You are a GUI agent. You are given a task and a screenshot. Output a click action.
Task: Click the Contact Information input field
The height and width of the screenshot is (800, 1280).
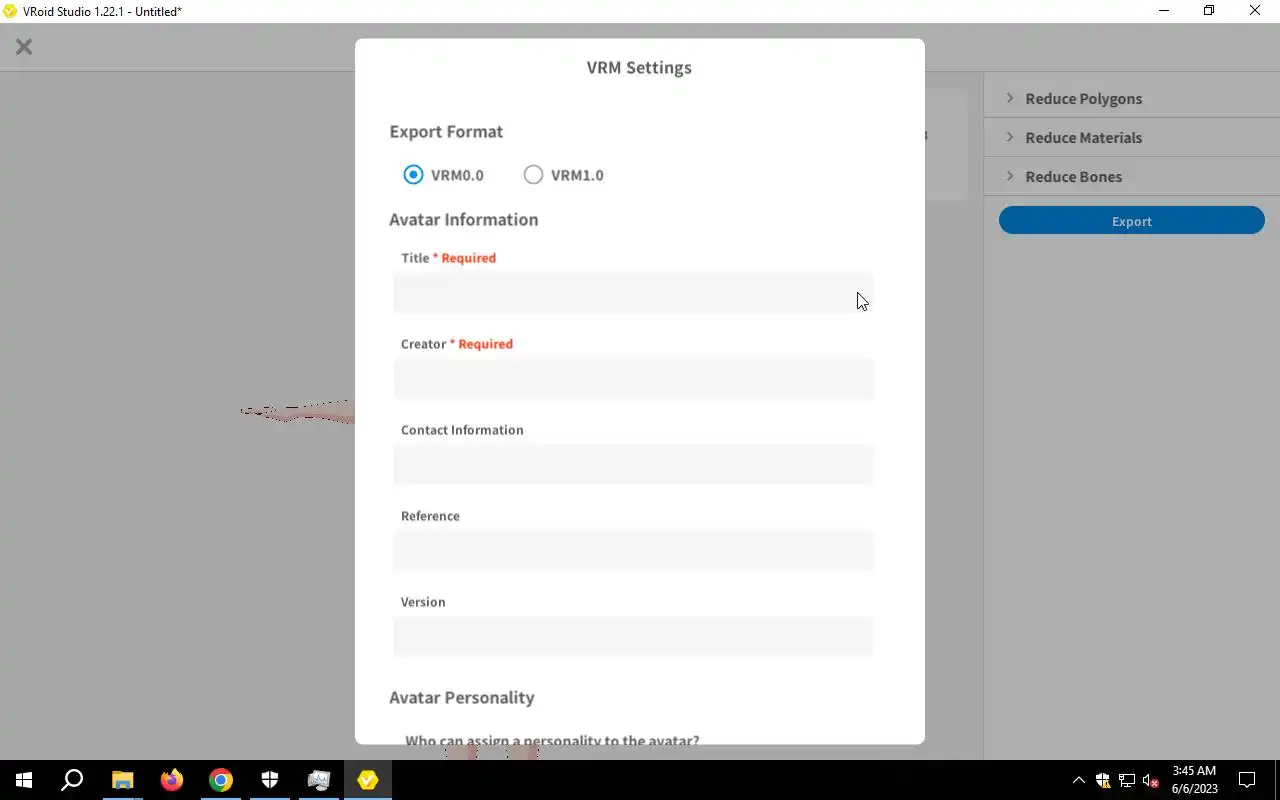633,465
